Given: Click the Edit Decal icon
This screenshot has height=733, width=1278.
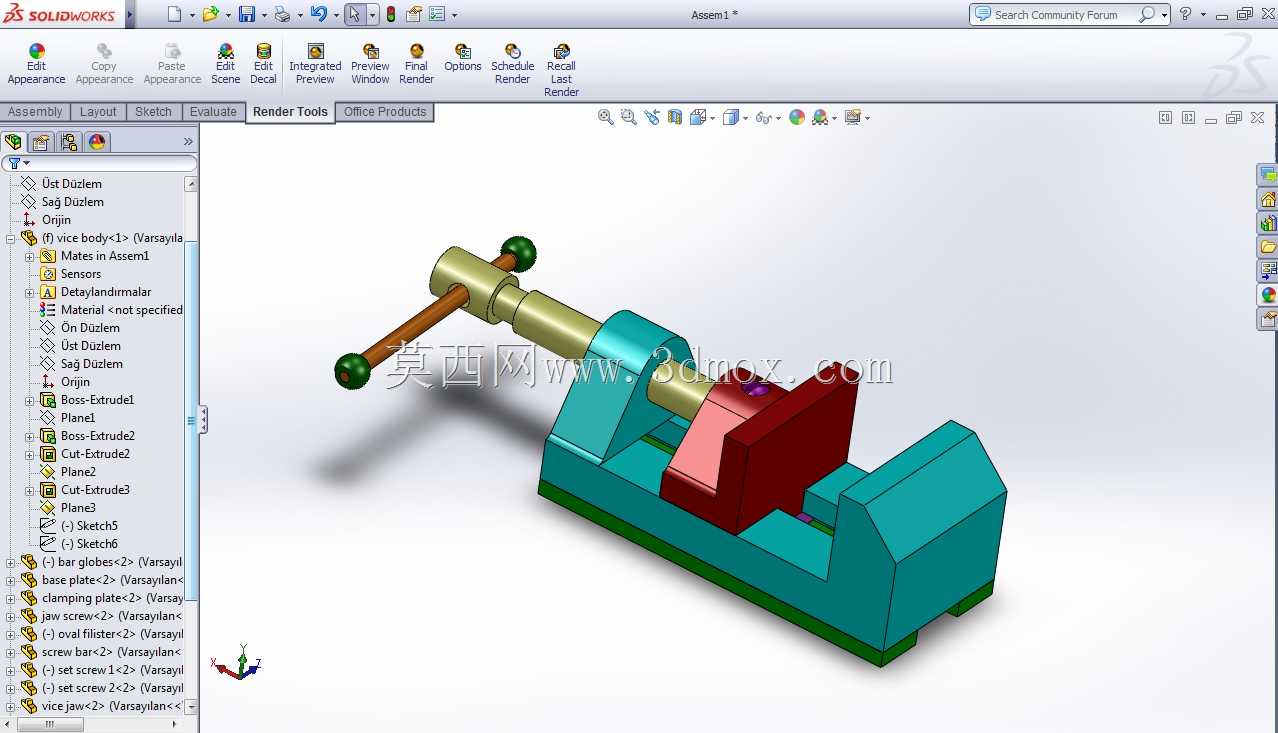Looking at the screenshot, I should point(264,51).
